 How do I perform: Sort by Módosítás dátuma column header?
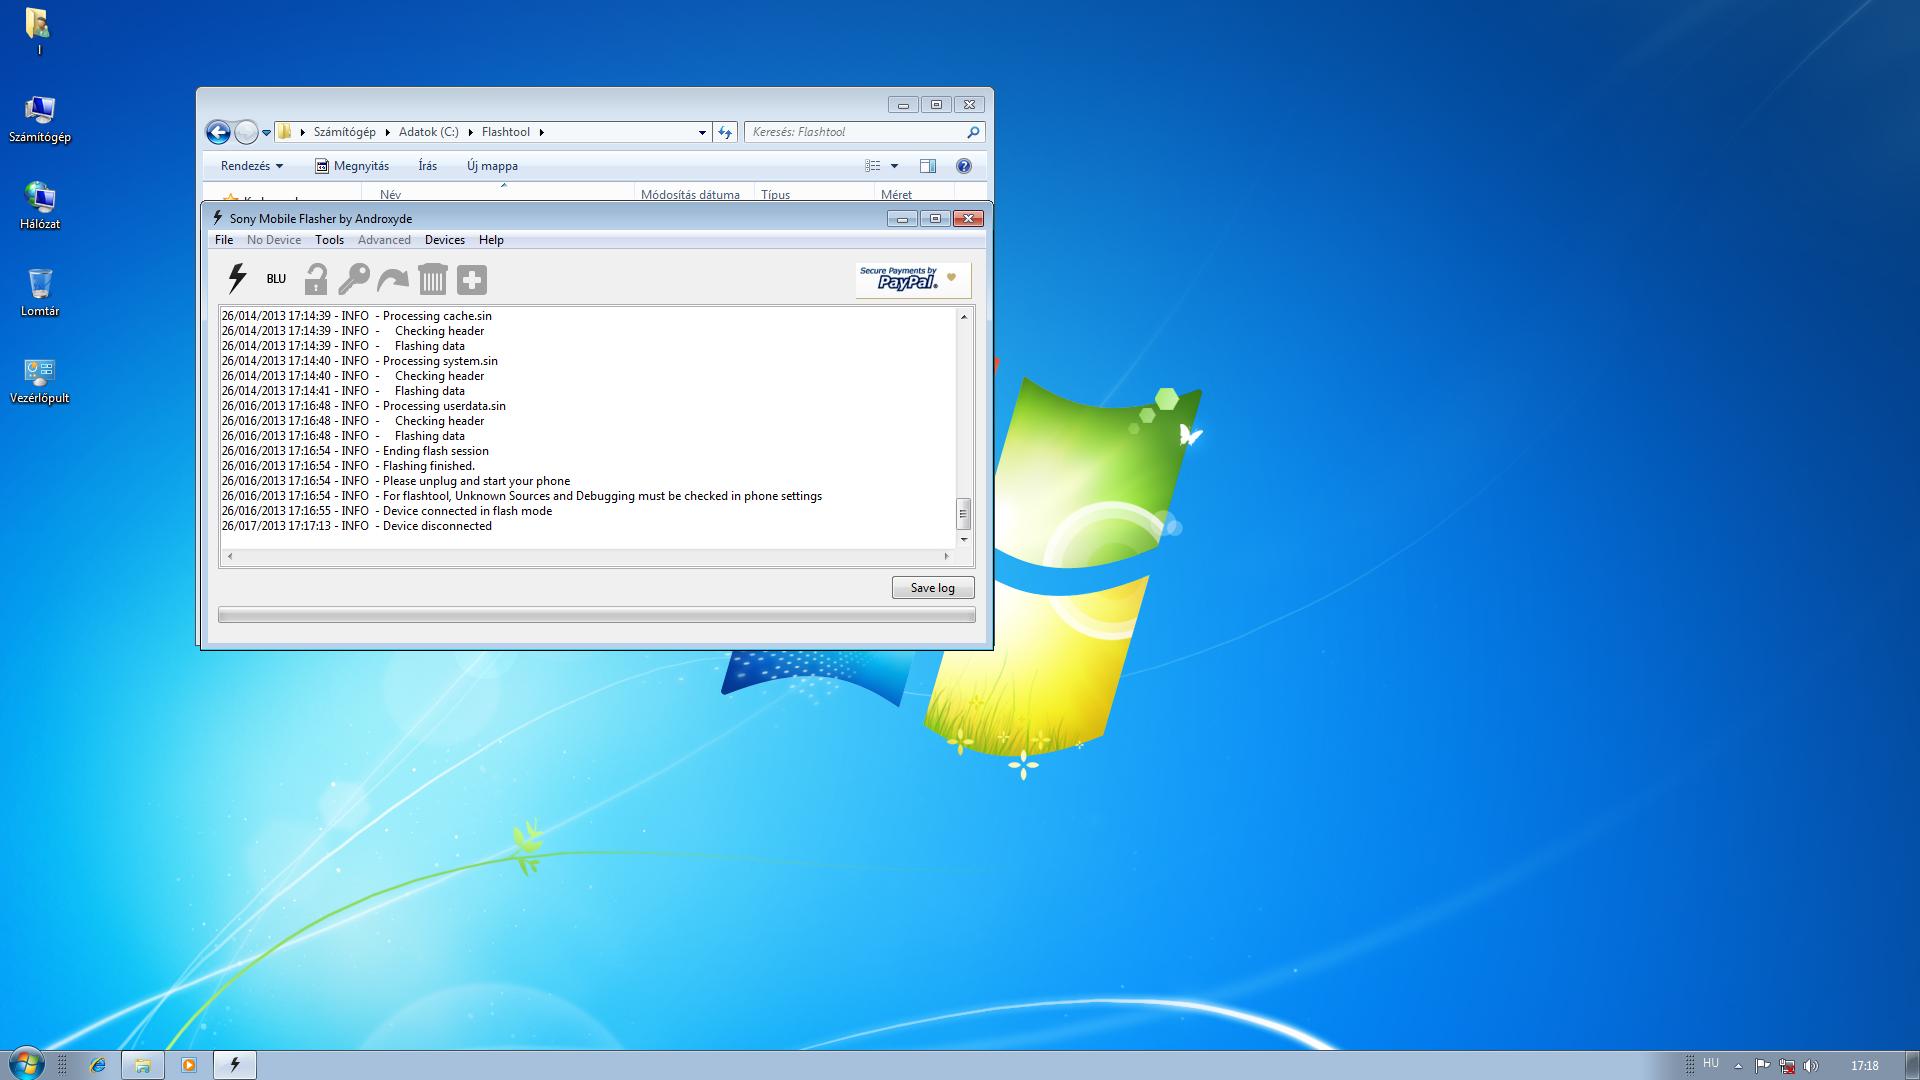690,195
